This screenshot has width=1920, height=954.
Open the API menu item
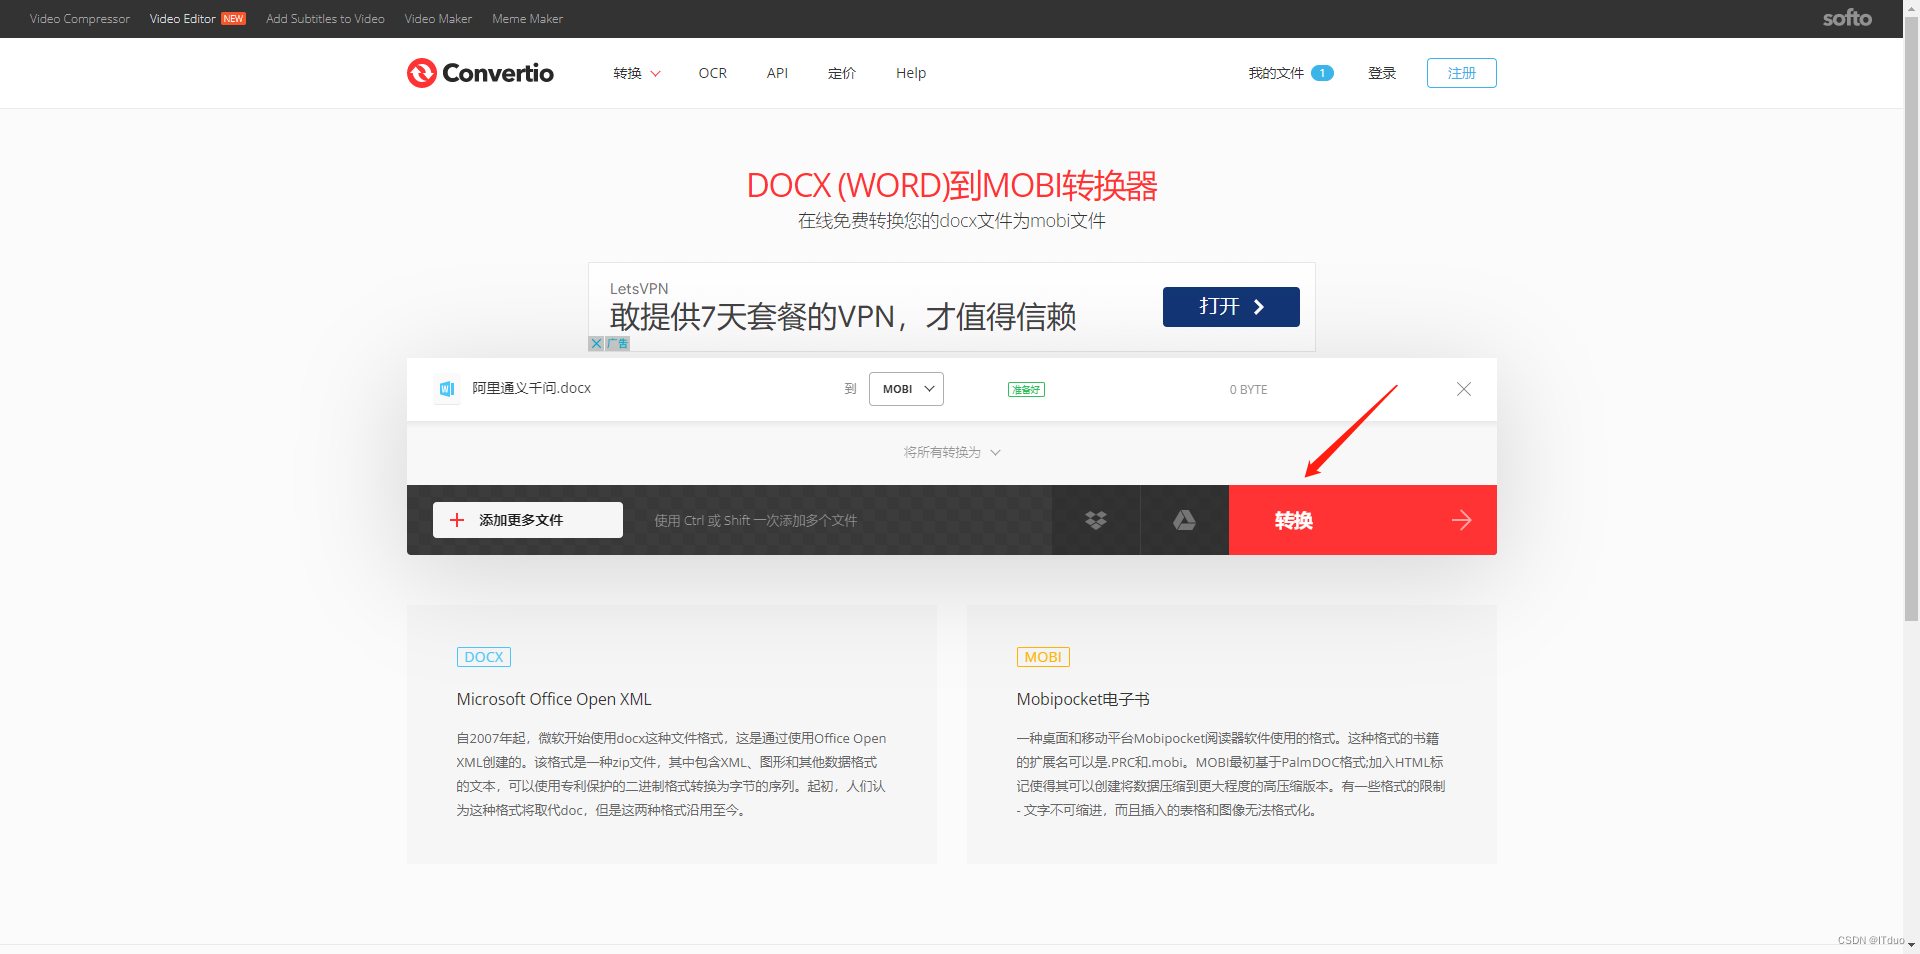click(777, 73)
